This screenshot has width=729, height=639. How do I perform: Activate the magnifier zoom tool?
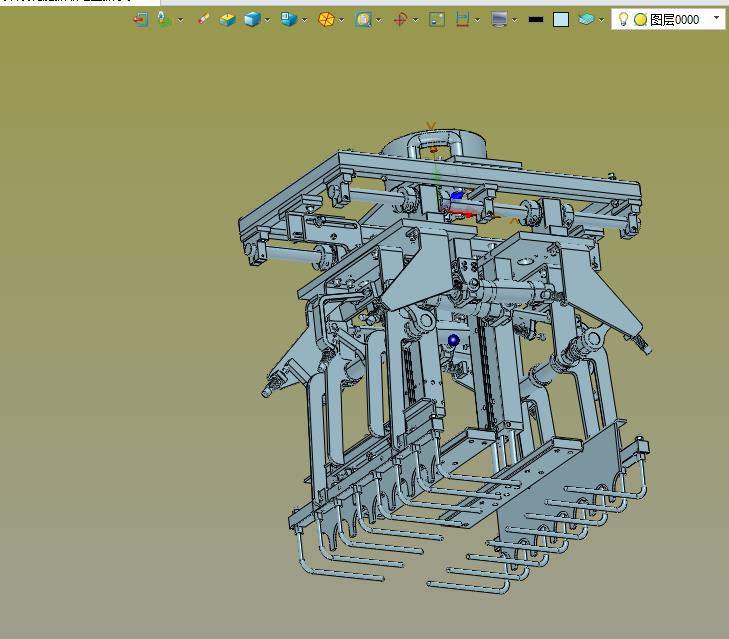coord(363,19)
